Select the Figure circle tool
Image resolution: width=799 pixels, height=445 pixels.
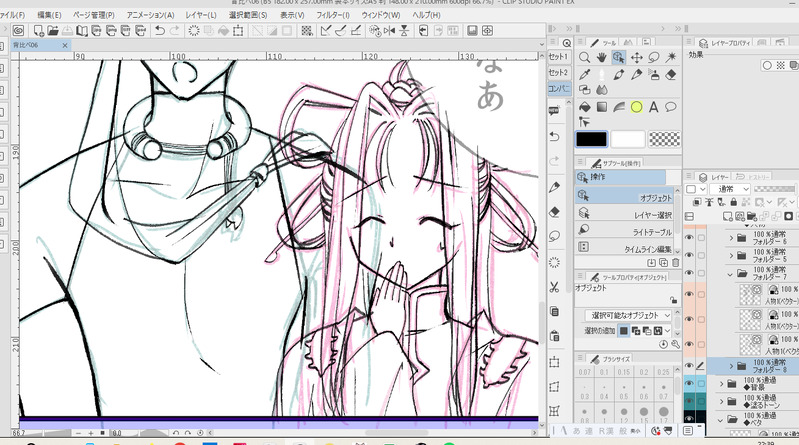point(636,107)
